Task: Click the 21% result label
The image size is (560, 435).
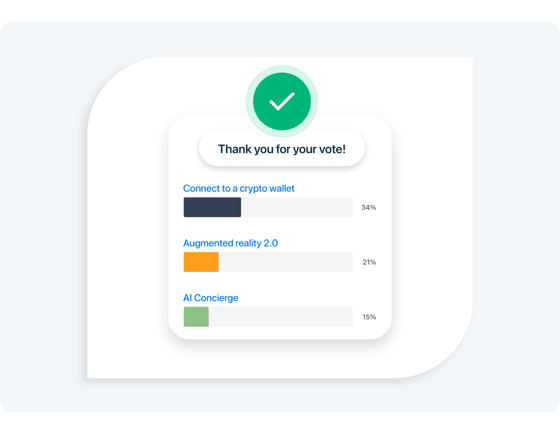Action: [369, 262]
